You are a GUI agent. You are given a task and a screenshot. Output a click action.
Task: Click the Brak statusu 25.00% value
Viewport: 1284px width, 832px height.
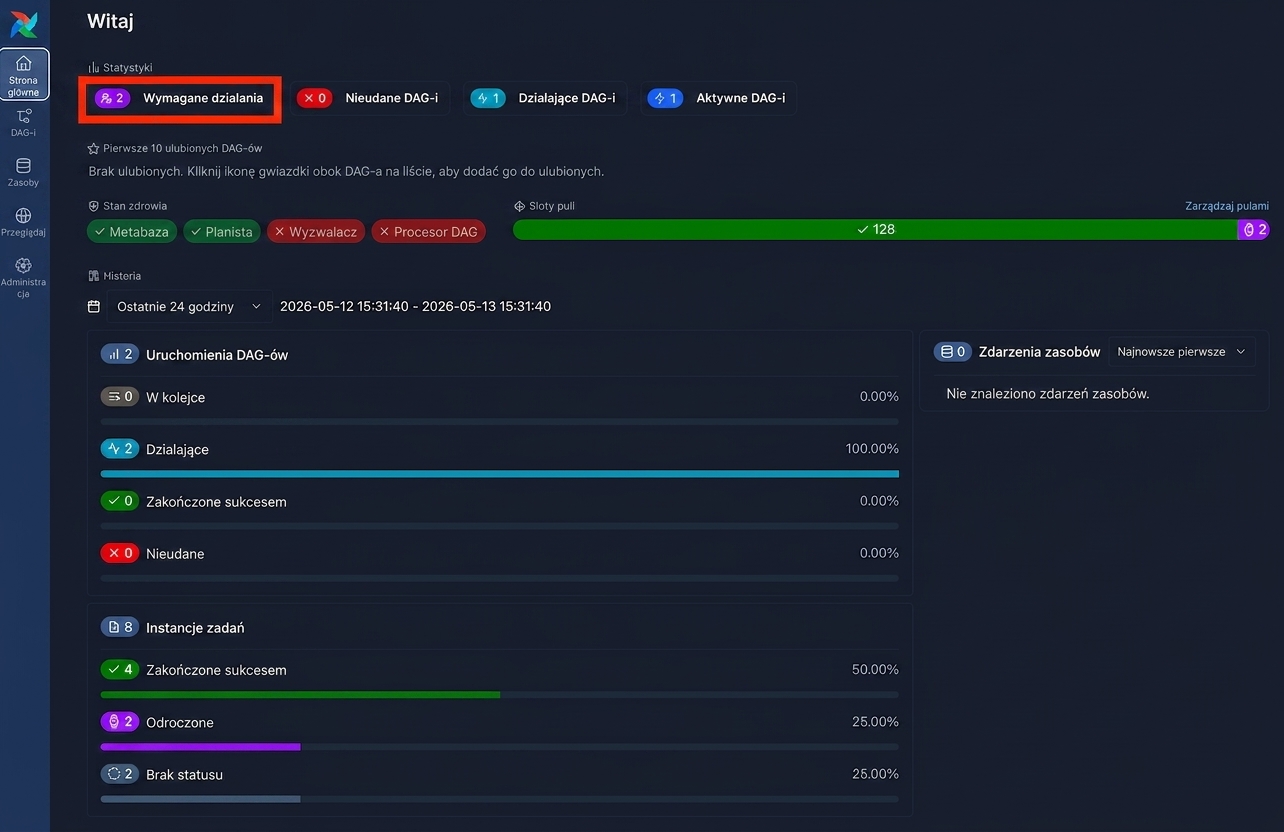[x=875, y=773]
